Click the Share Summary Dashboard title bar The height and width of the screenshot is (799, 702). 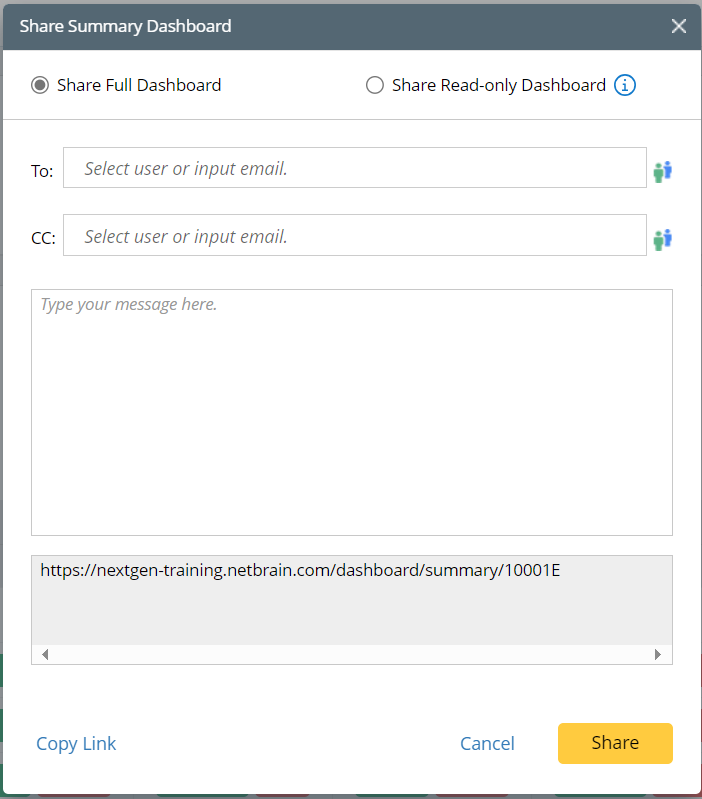(x=300, y=26)
